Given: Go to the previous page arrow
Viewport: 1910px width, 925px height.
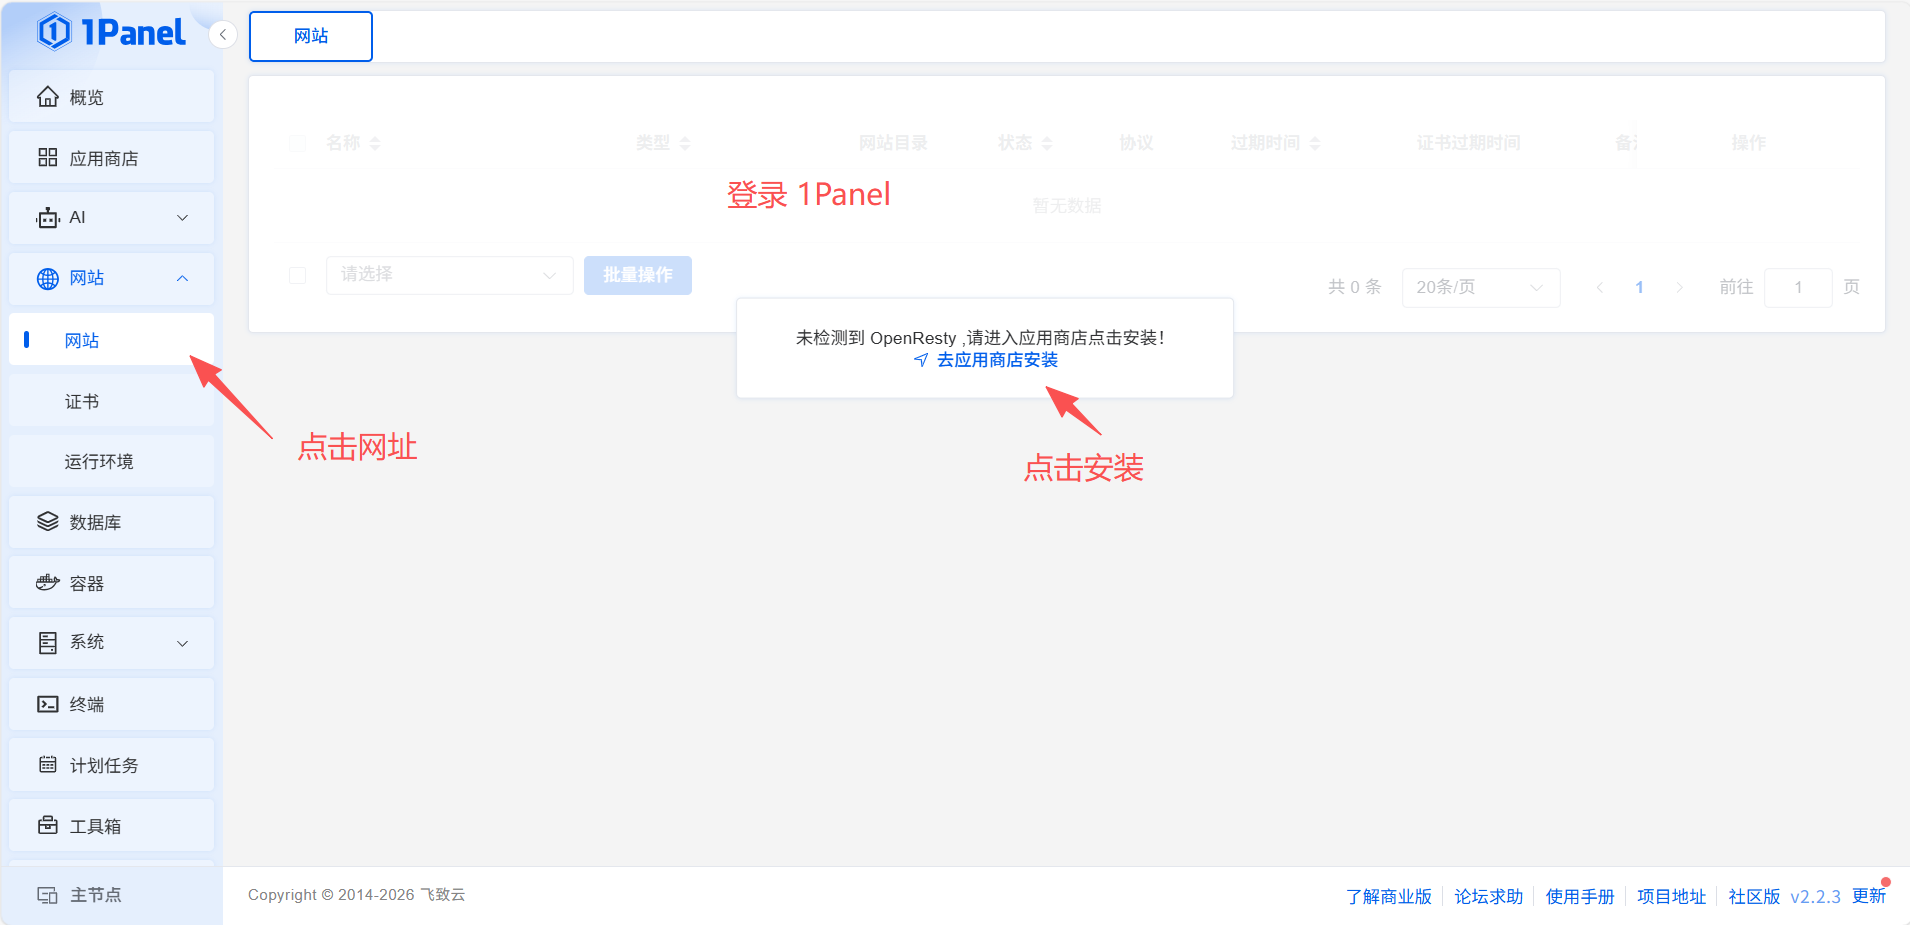Looking at the screenshot, I should click(1600, 288).
